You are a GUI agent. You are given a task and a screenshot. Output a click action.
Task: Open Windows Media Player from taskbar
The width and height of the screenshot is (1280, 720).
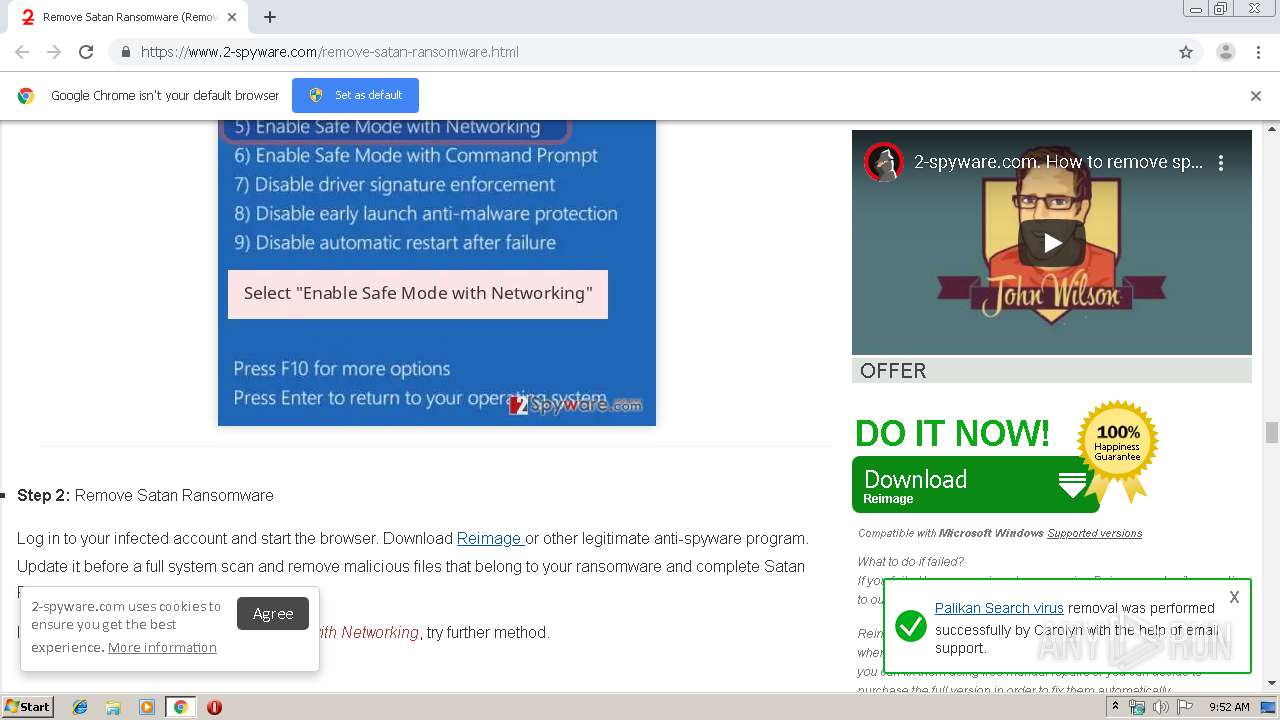pos(146,707)
